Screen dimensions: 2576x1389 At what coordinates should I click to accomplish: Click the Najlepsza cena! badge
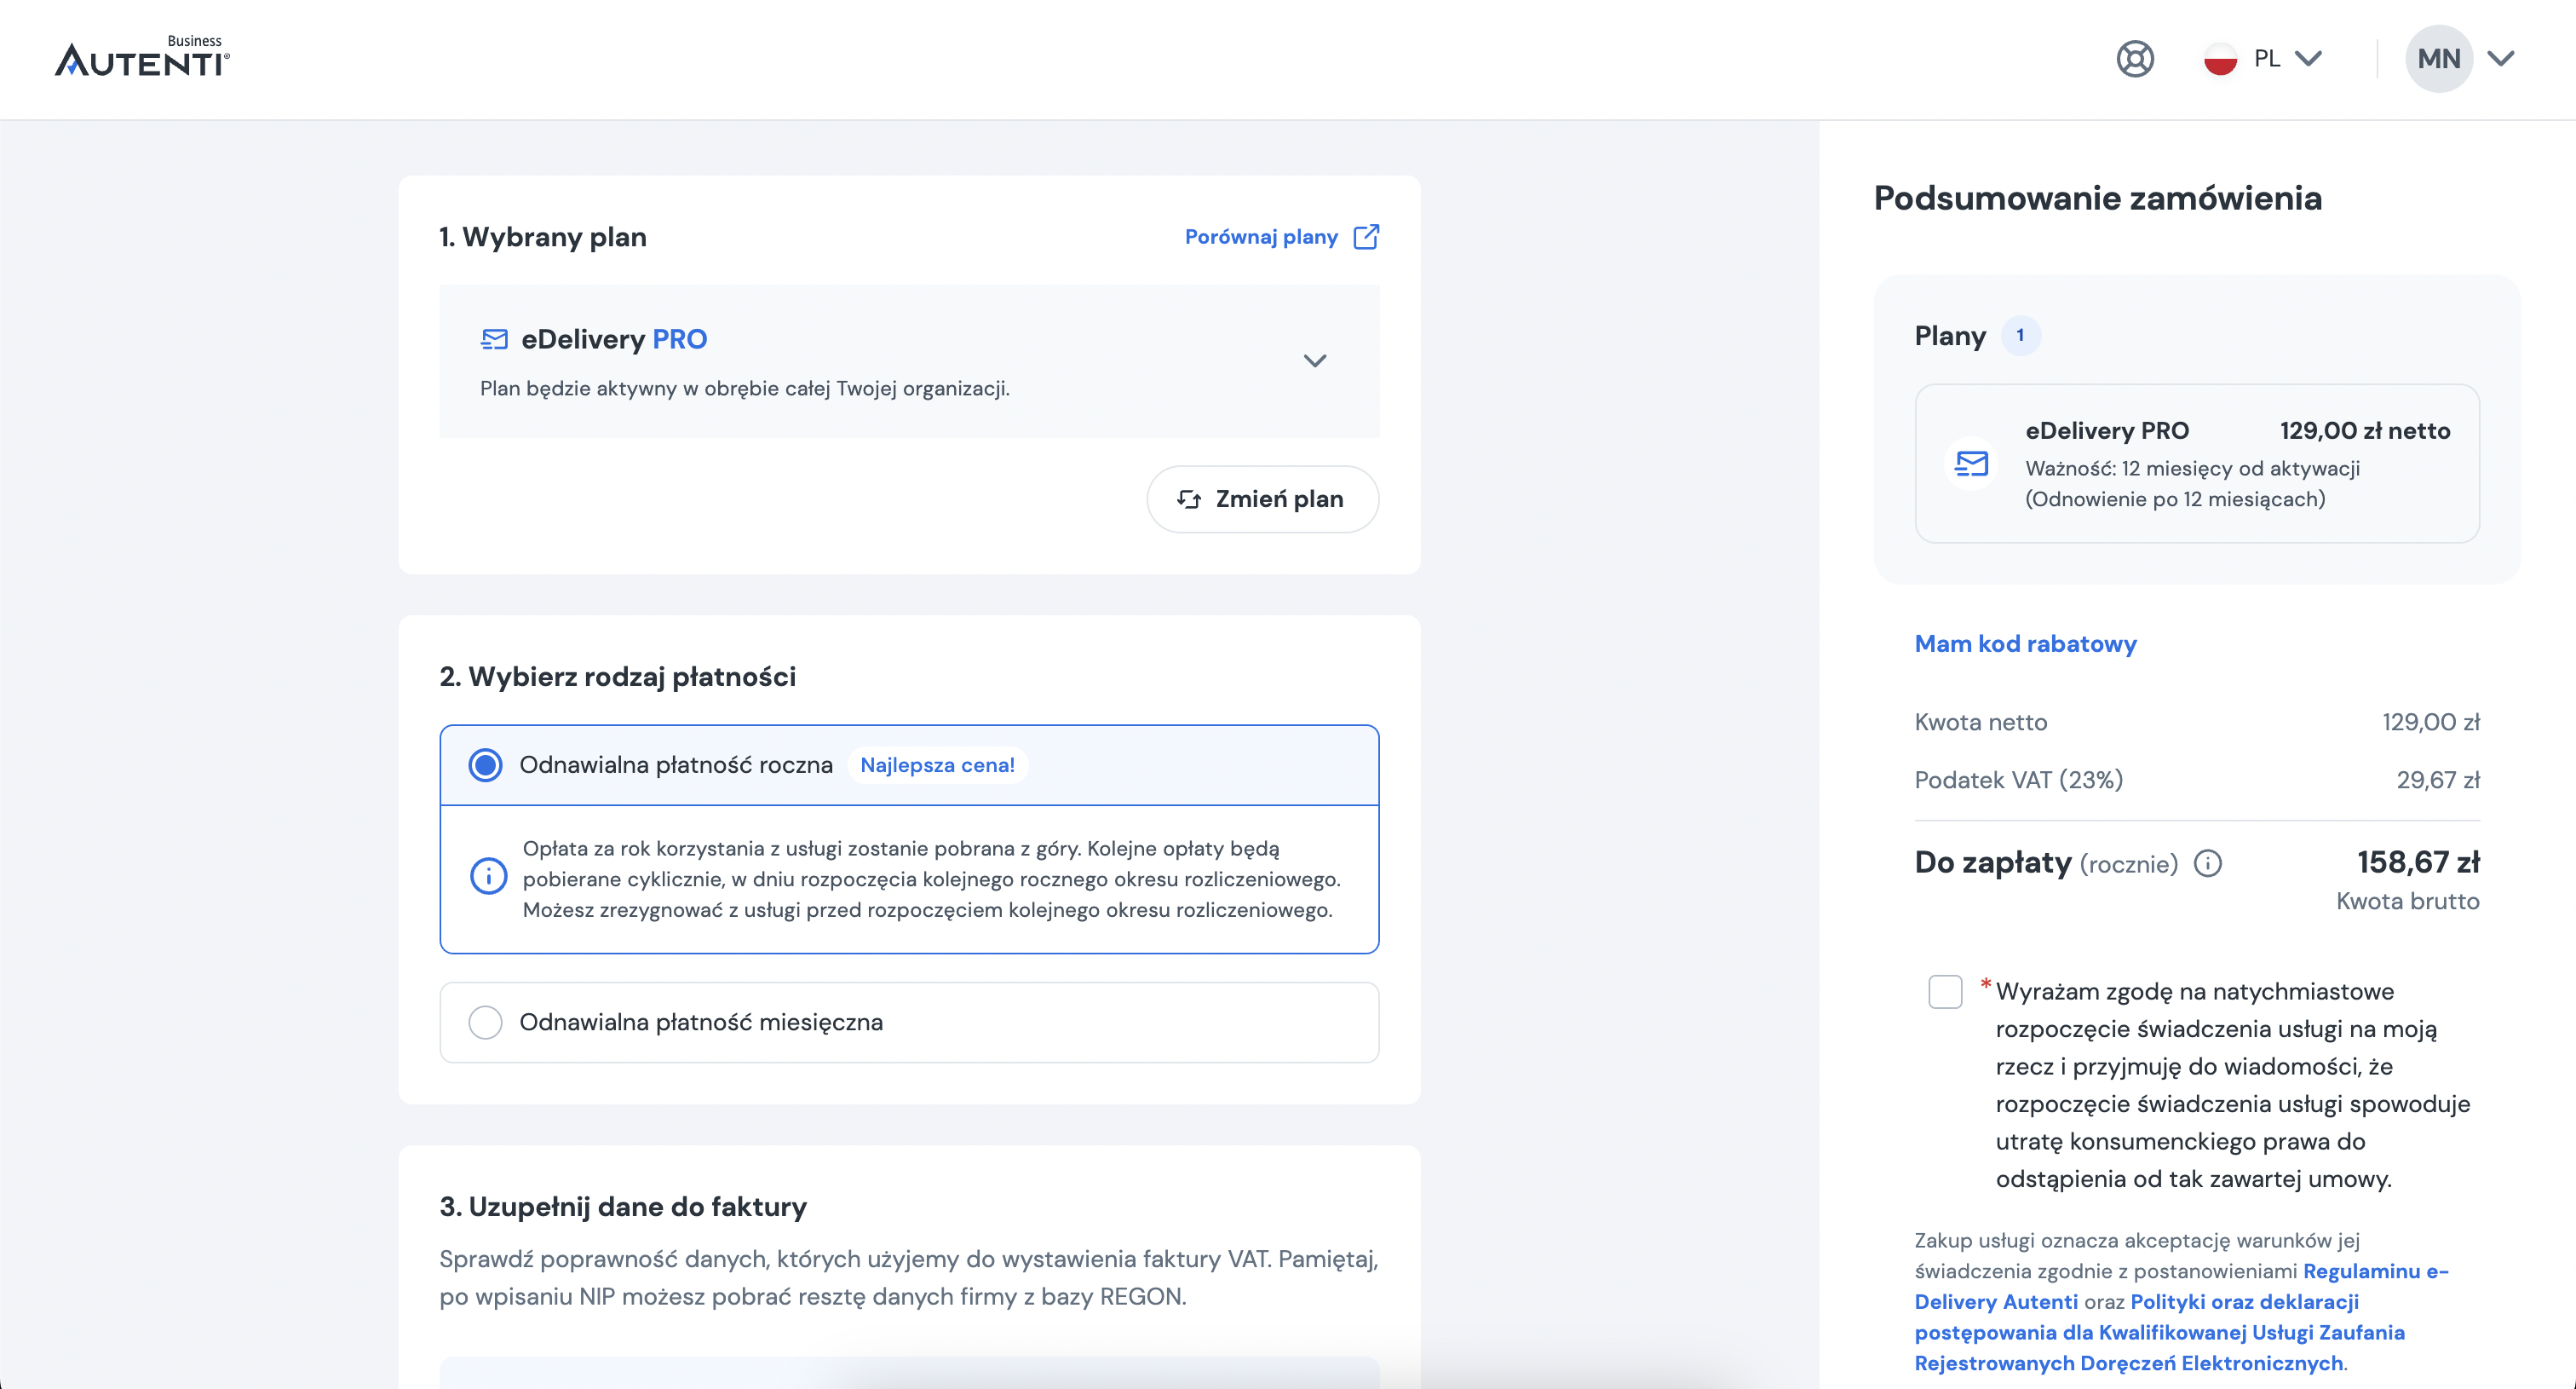[937, 766]
